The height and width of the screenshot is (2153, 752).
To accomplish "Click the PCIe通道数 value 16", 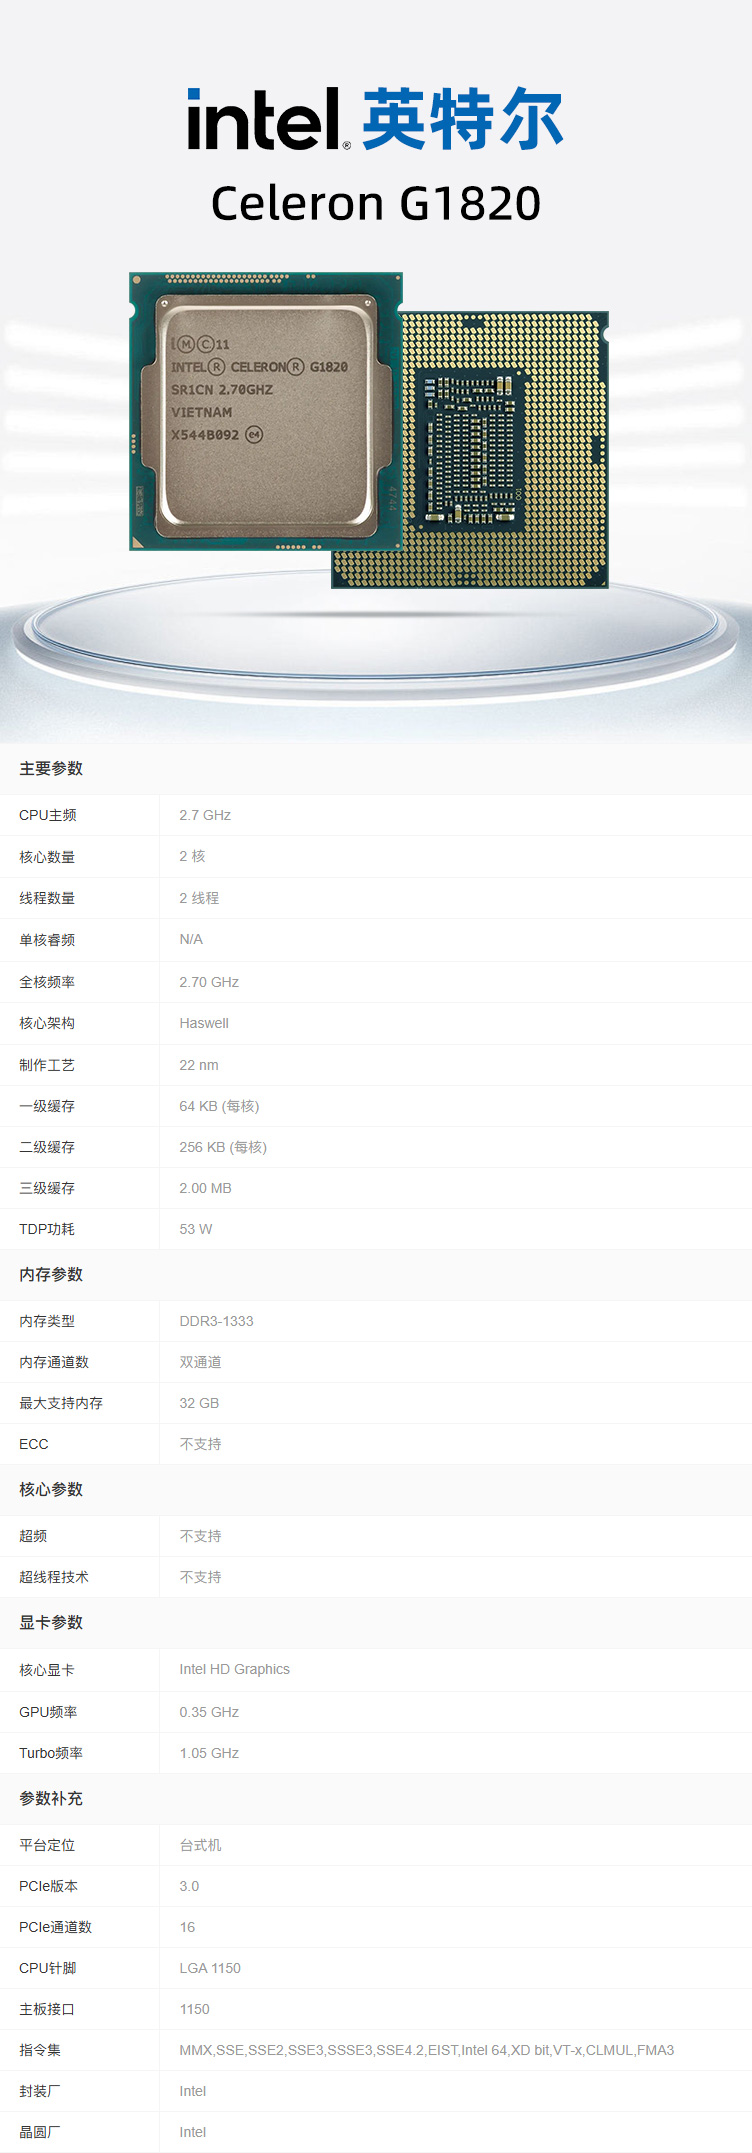I will [x=187, y=1927].
